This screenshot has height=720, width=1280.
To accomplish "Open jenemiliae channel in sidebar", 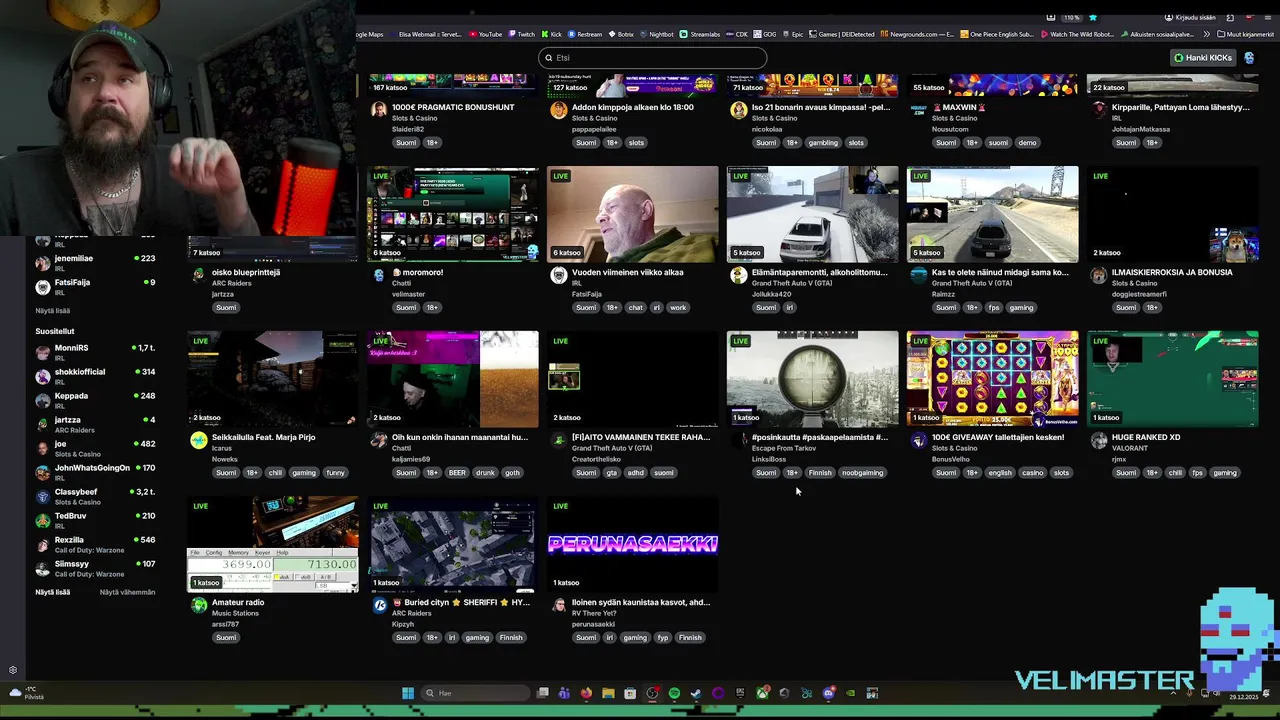I will pyautogui.click(x=96, y=262).
